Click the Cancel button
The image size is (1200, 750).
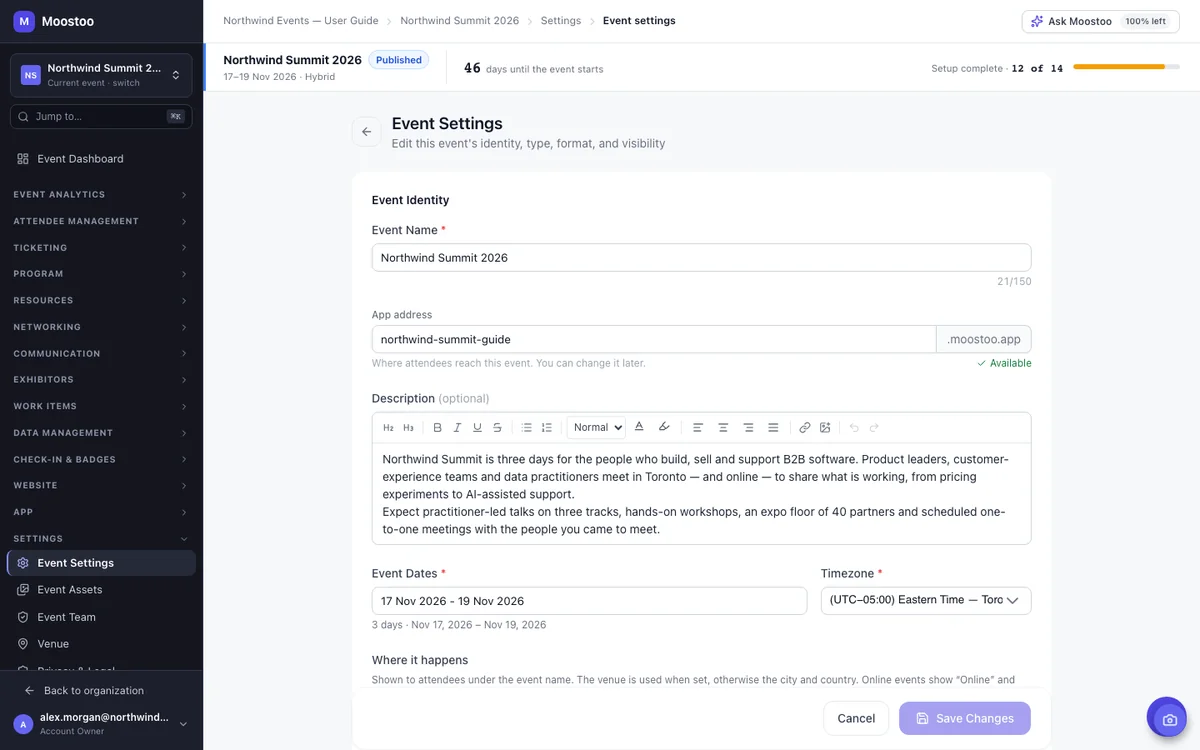[856, 718]
